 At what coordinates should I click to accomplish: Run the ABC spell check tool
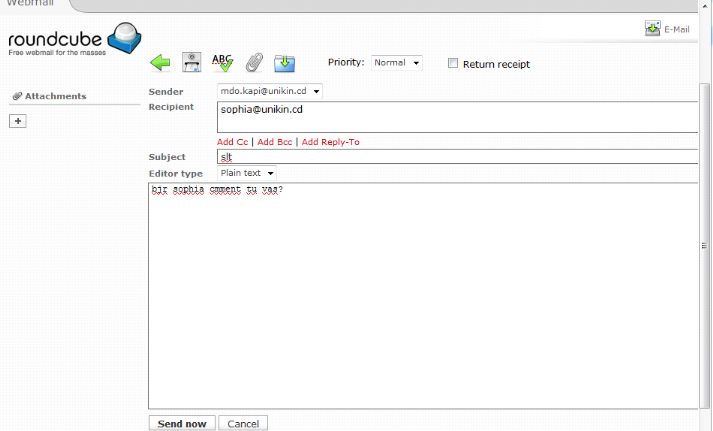(222, 63)
